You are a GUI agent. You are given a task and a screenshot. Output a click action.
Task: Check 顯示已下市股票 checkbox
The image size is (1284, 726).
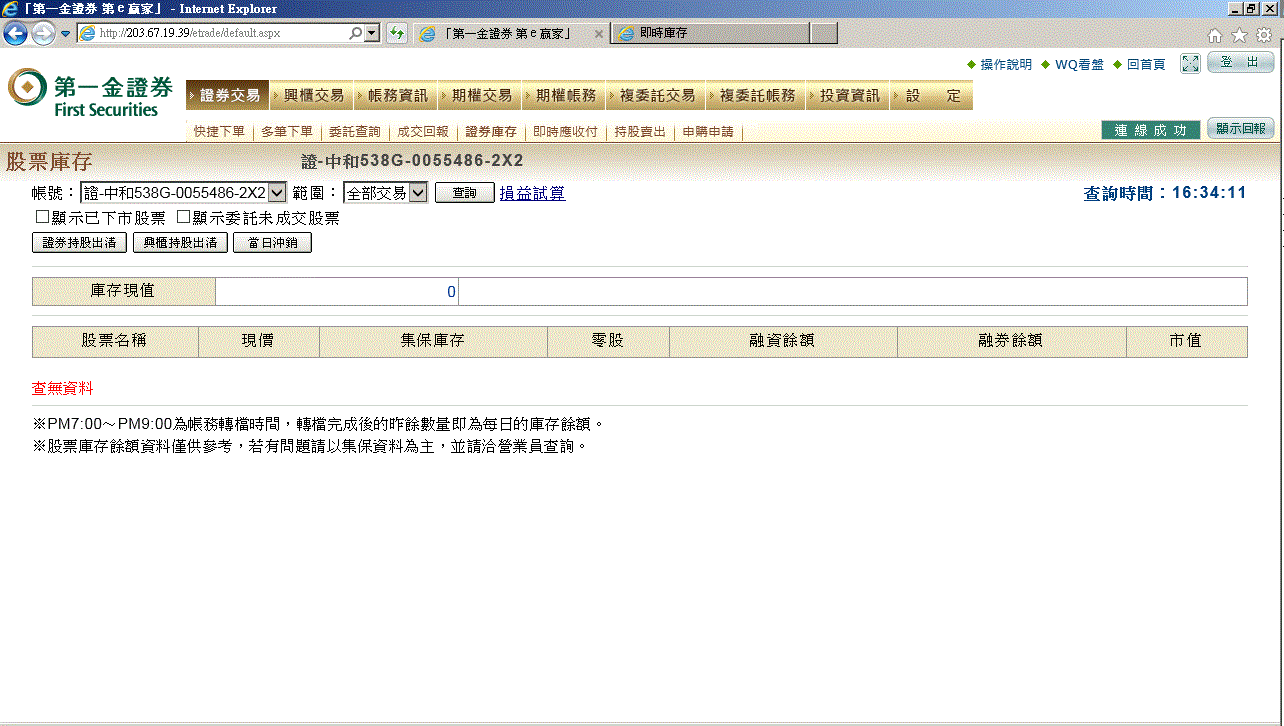[x=42, y=217]
